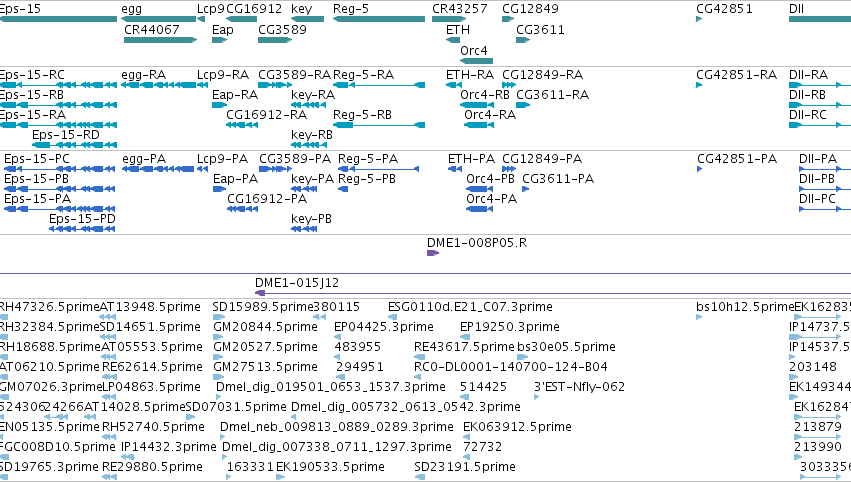Click the Reg-5-RB transcript
851x482 pixels.
pyautogui.click(x=379, y=125)
